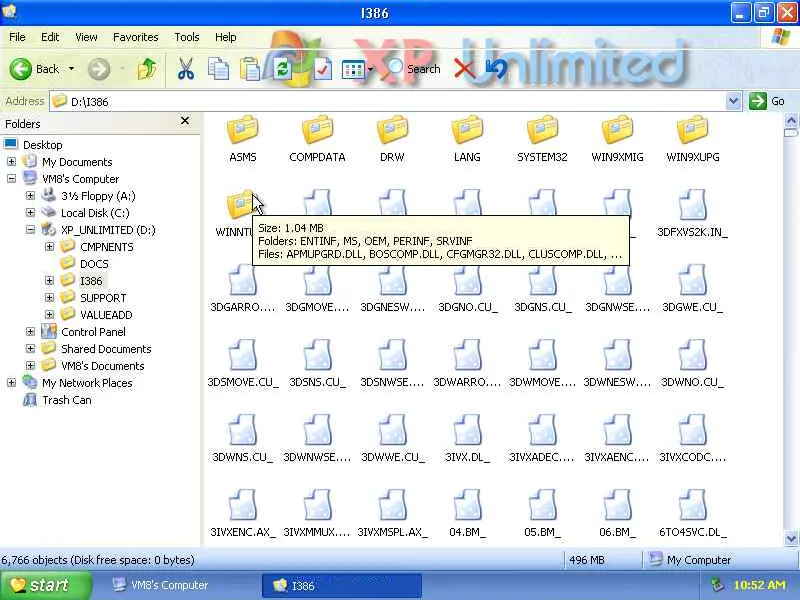Expand My Documents in folder tree

(x=12, y=162)
